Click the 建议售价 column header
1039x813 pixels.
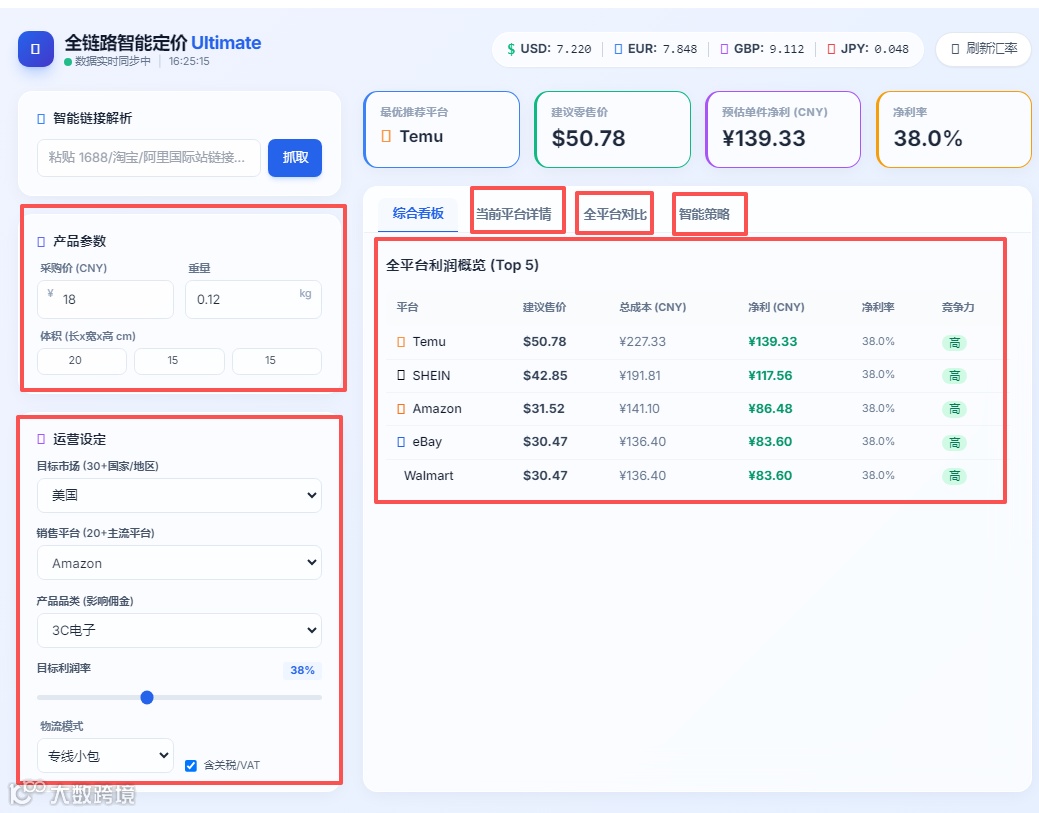click(x=545, y=307)
